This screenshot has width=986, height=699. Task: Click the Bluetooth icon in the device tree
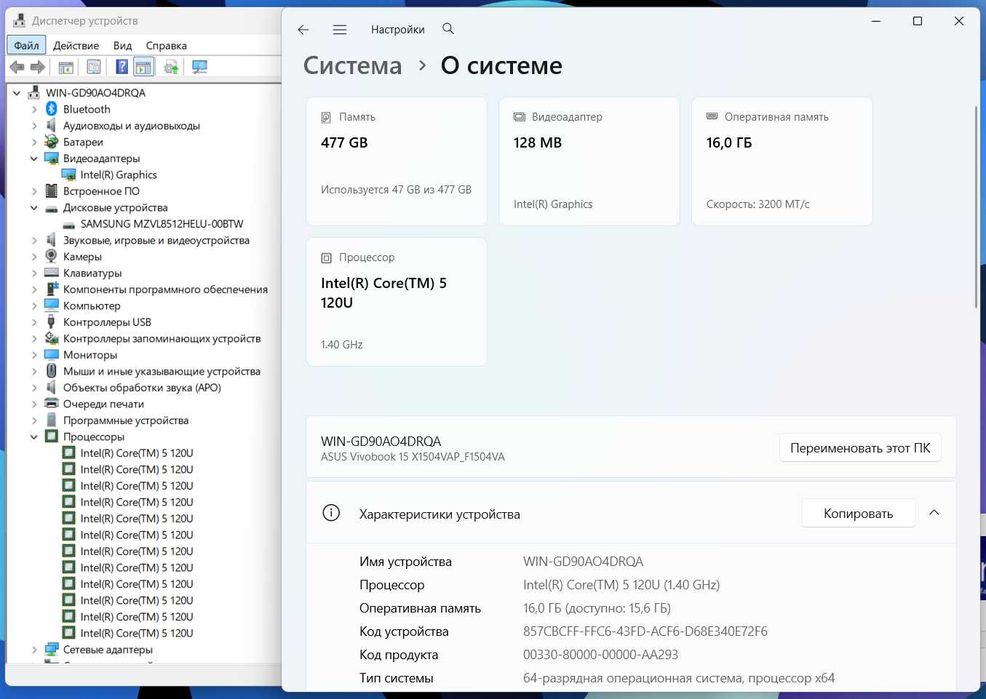[52, 109]
